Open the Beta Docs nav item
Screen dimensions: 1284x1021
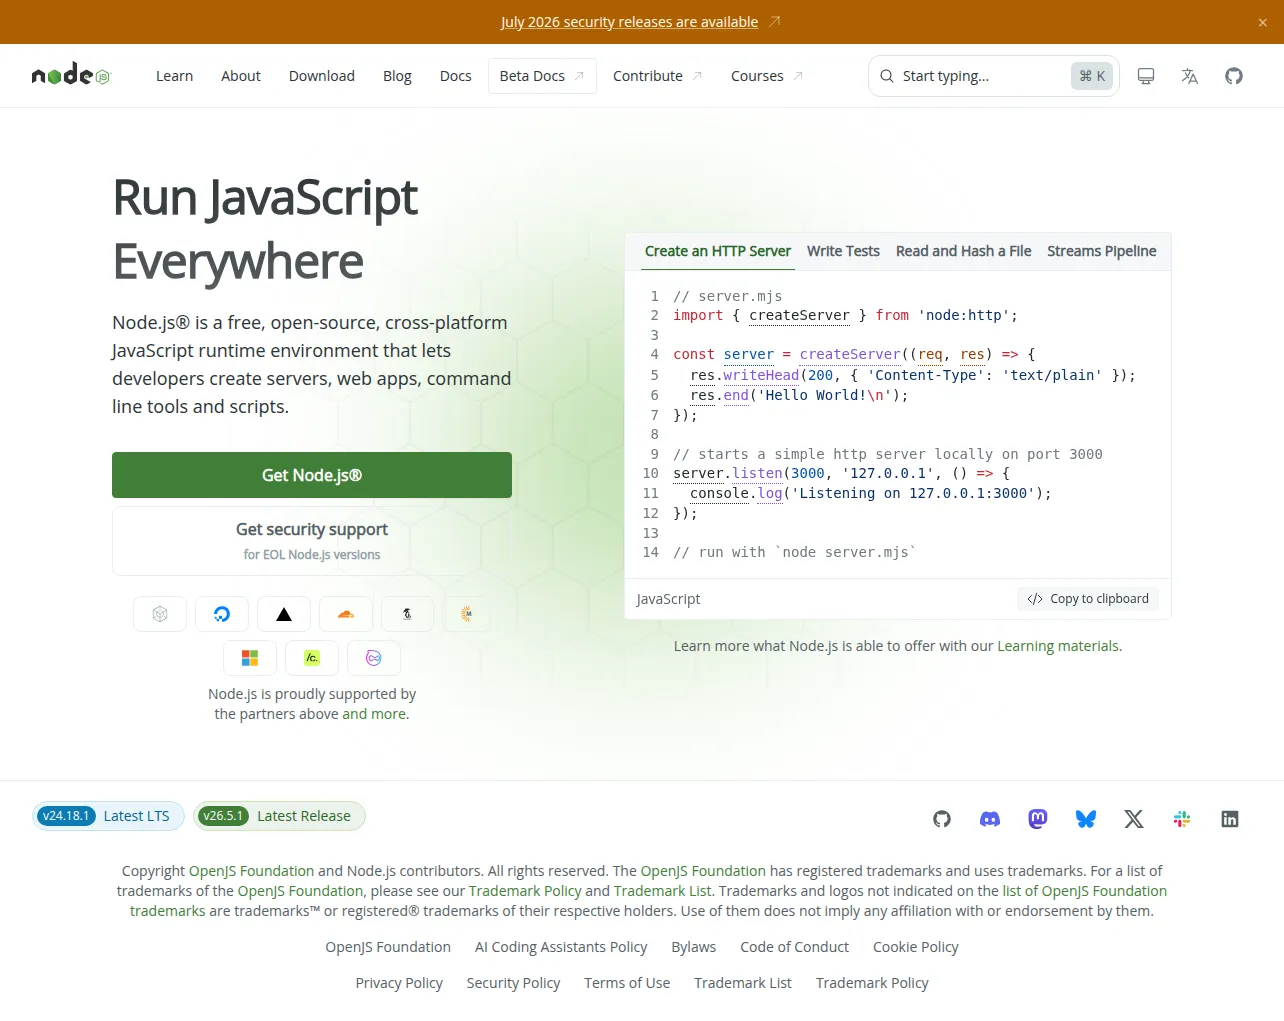(x=542, y=76)
